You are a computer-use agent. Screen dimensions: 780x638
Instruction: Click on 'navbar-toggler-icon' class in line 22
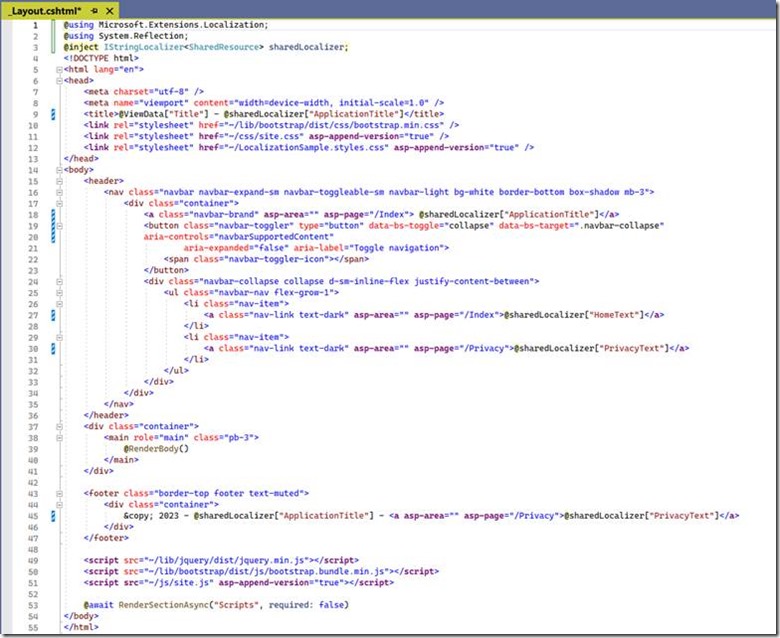(276, 259)
